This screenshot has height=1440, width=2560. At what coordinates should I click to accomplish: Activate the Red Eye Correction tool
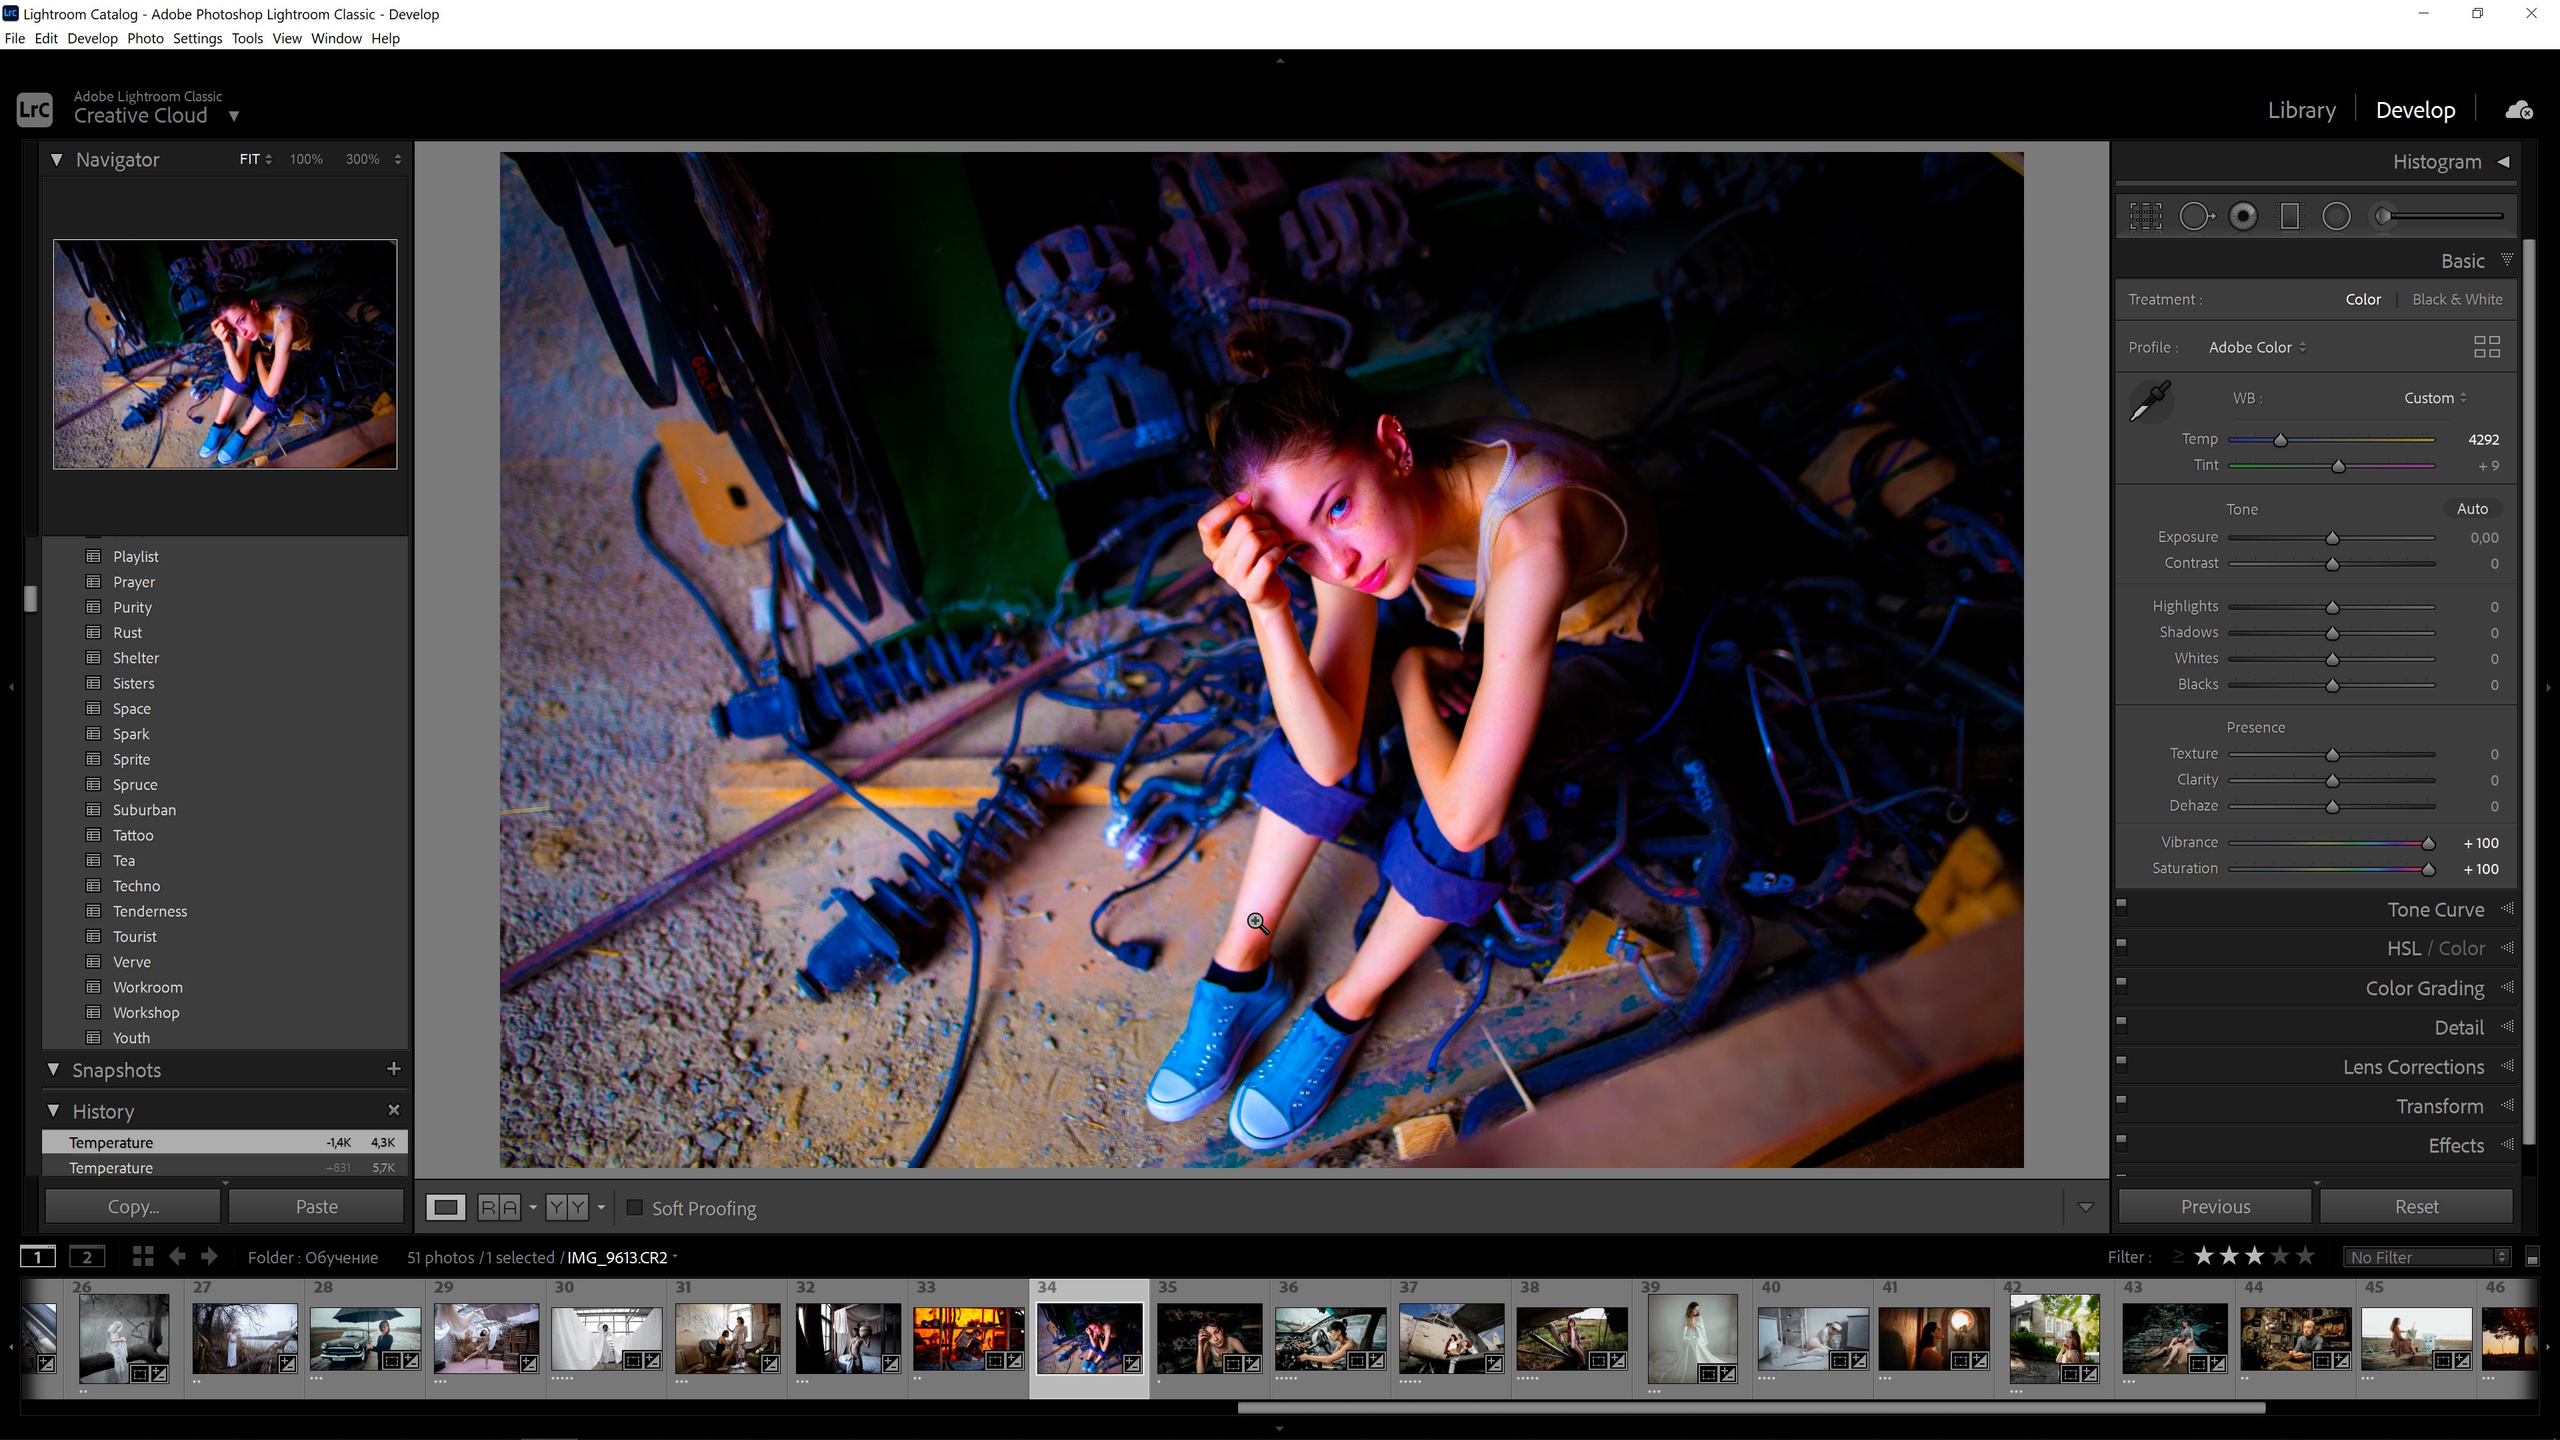[2243, 216]
